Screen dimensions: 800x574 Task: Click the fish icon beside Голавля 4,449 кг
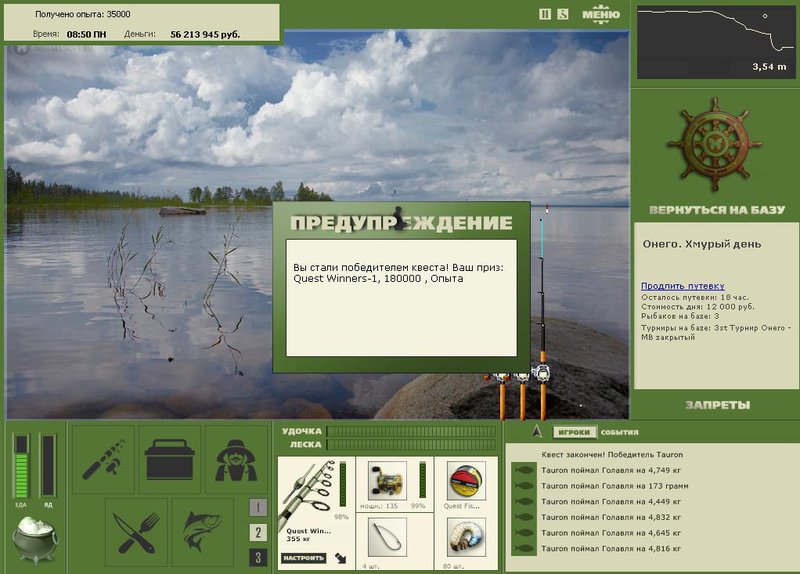click(x=524, y=502)
